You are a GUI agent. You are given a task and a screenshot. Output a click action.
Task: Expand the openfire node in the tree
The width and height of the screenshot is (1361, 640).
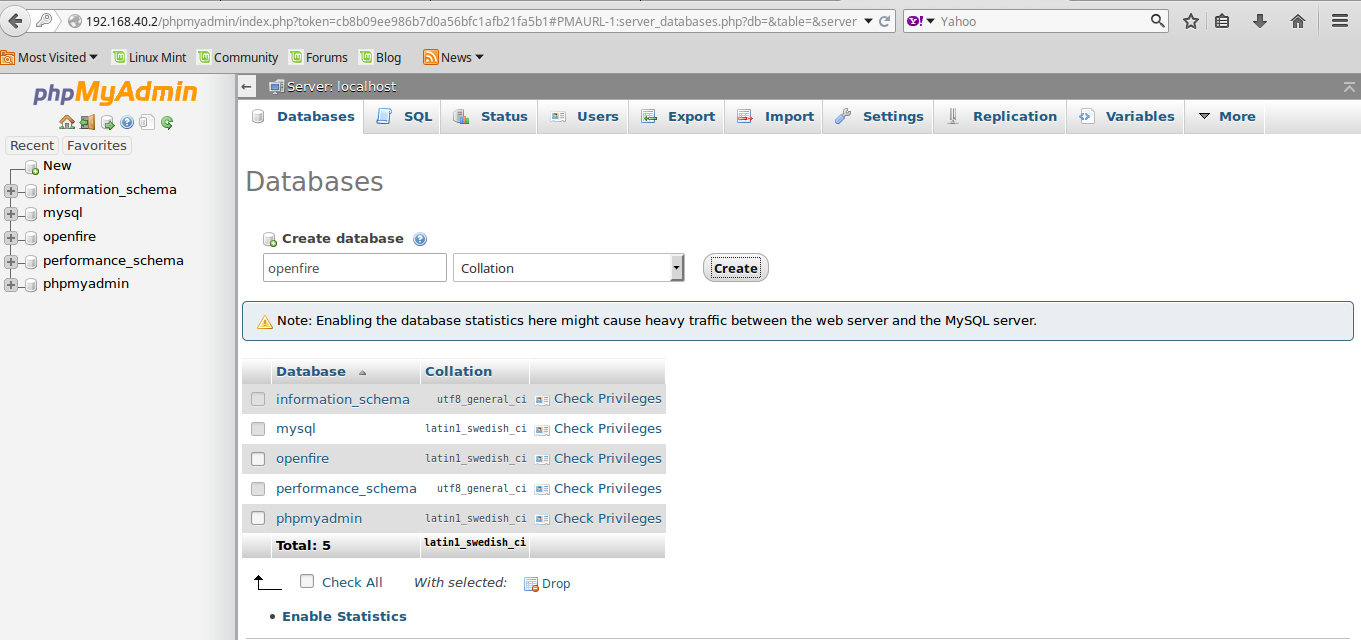[11, 237]
